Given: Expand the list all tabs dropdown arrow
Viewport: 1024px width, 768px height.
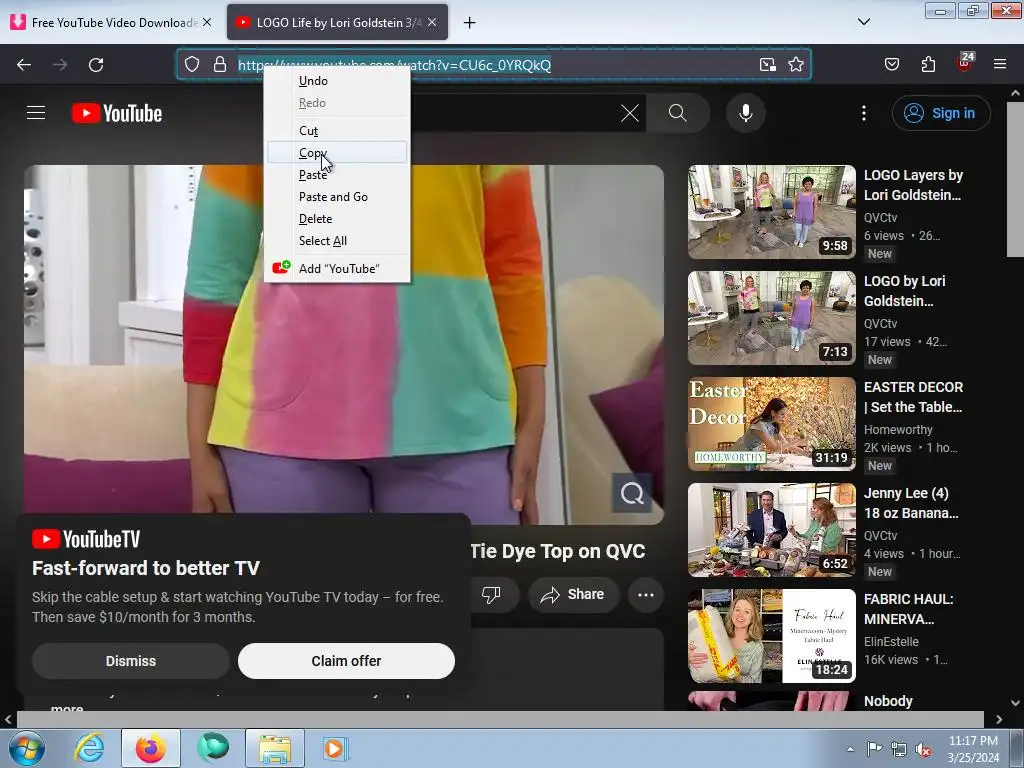Looking at the screenshot, I should point(863,22).
